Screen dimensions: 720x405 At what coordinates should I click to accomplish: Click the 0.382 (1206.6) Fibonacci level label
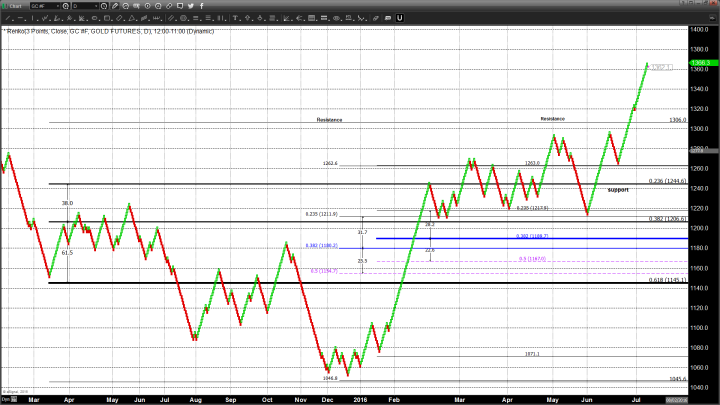(666, 218)
